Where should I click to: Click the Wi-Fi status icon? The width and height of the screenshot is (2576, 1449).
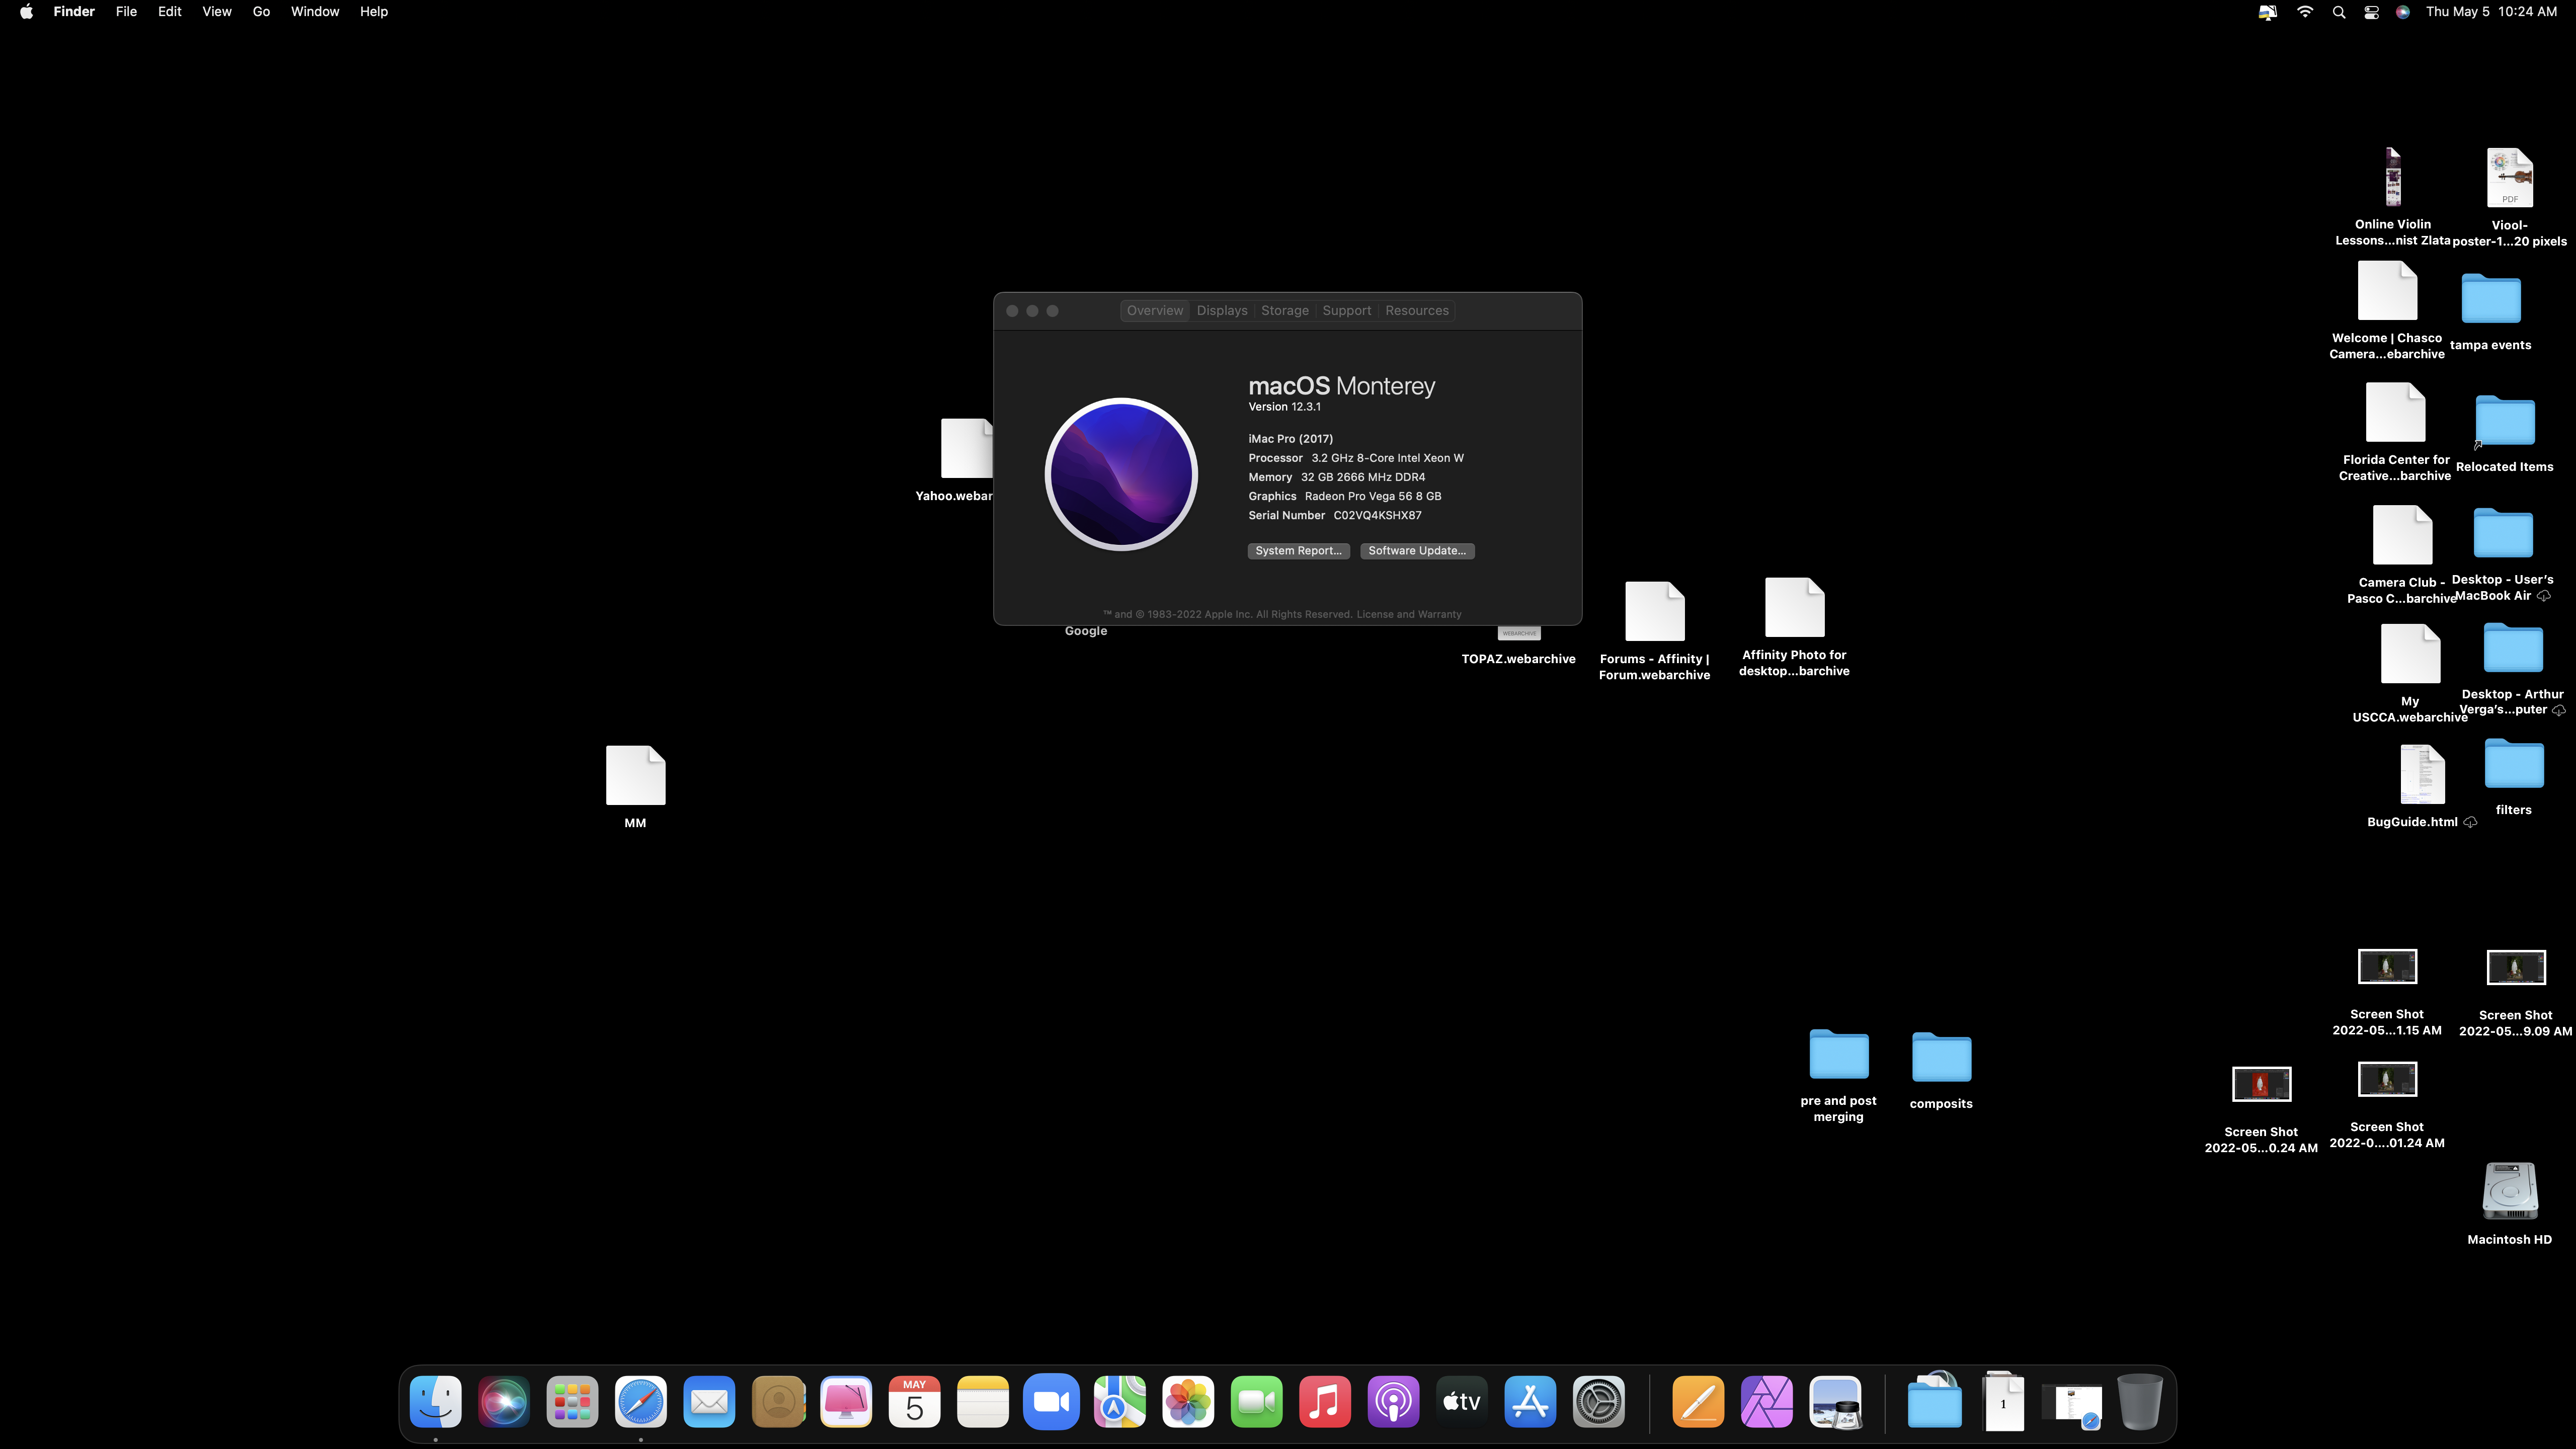click(x=2305, y=12)
